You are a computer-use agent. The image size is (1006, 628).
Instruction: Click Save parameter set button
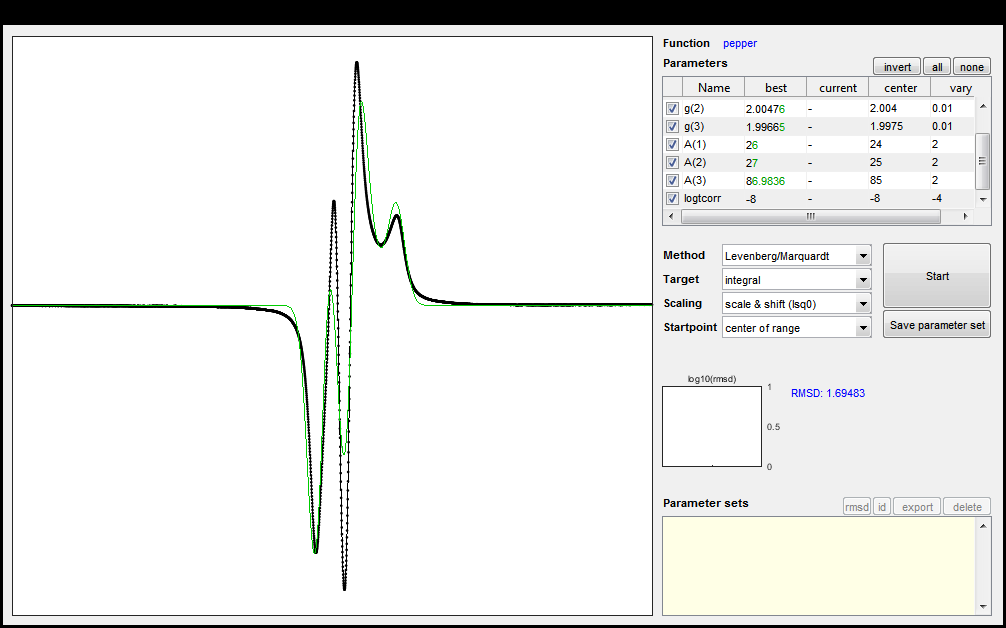coord(937,325)
